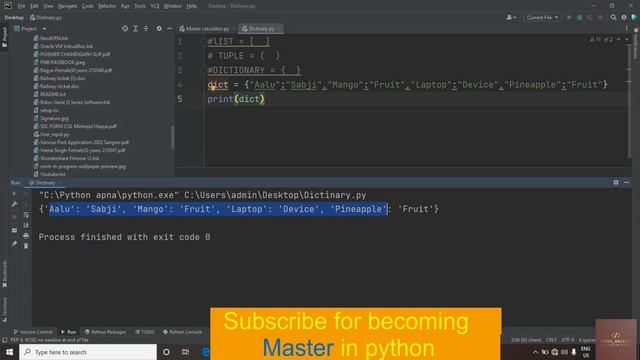Toggle soft-wrap icon in Run console

coord(26,215)
